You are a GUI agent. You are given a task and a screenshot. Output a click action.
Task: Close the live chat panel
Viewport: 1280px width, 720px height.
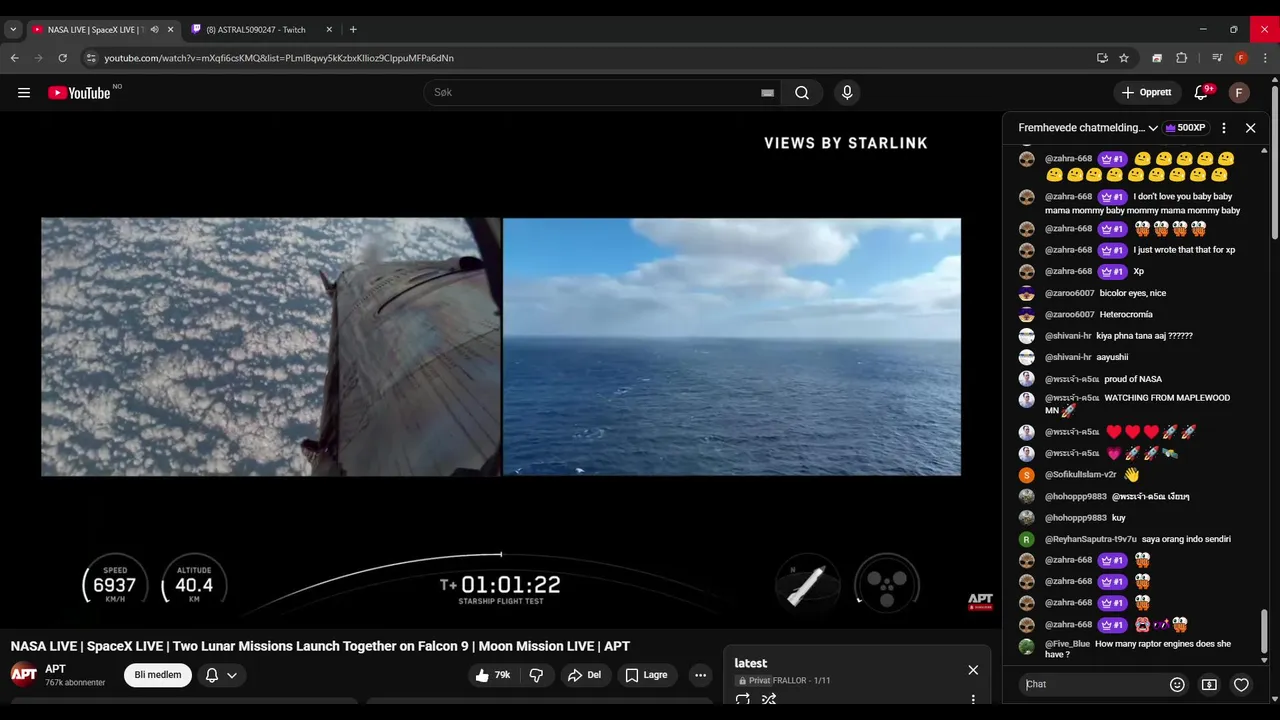click(x=1250, y=128)
